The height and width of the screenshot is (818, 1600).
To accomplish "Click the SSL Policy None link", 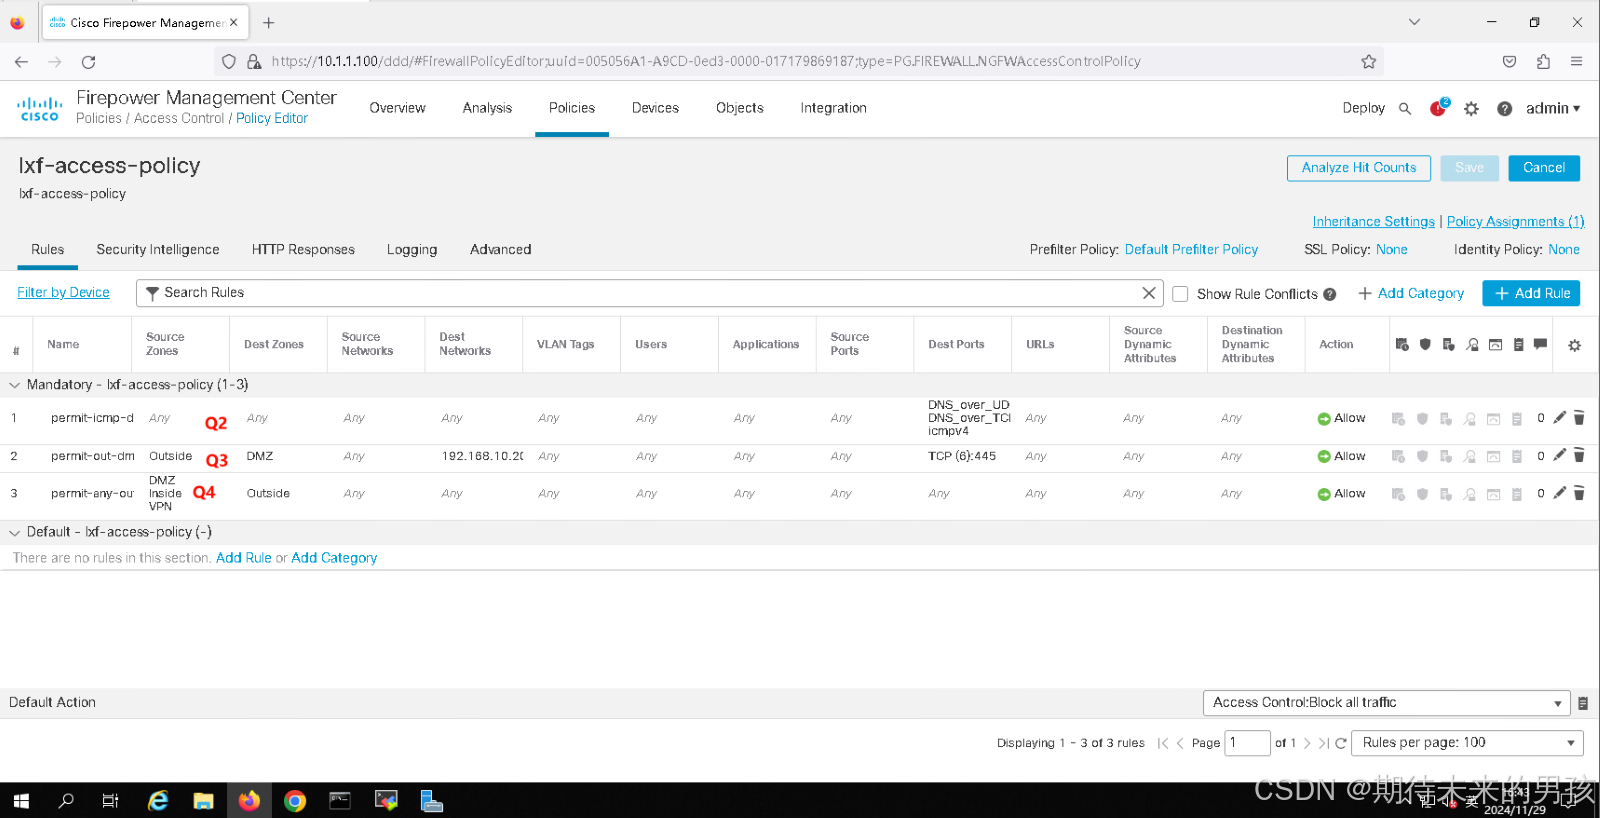I will pyautogui.click(x=1391, y=250).
